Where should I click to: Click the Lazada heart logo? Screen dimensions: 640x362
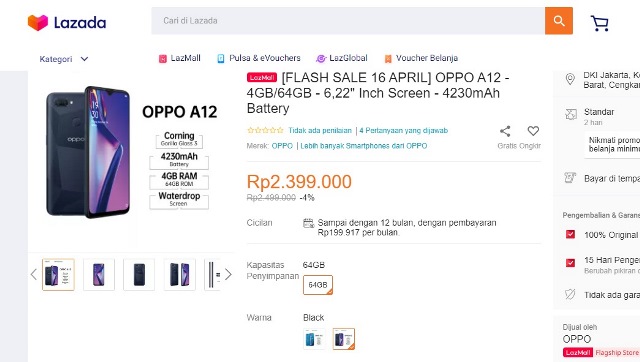pyautogui.click(x=38, y=22)
